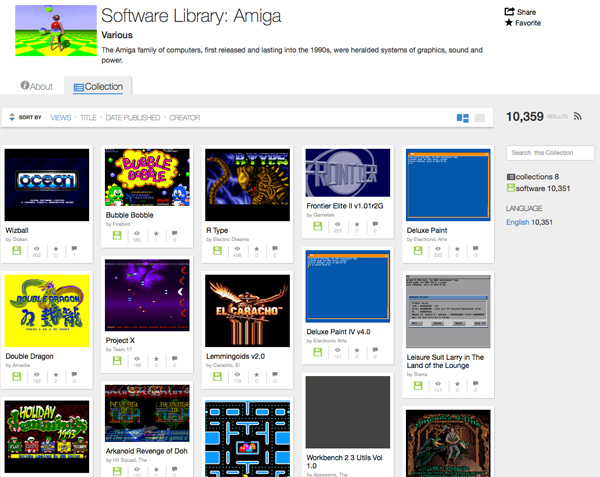Open Frontier Elite II v1.01r2G title

[345, 206]
